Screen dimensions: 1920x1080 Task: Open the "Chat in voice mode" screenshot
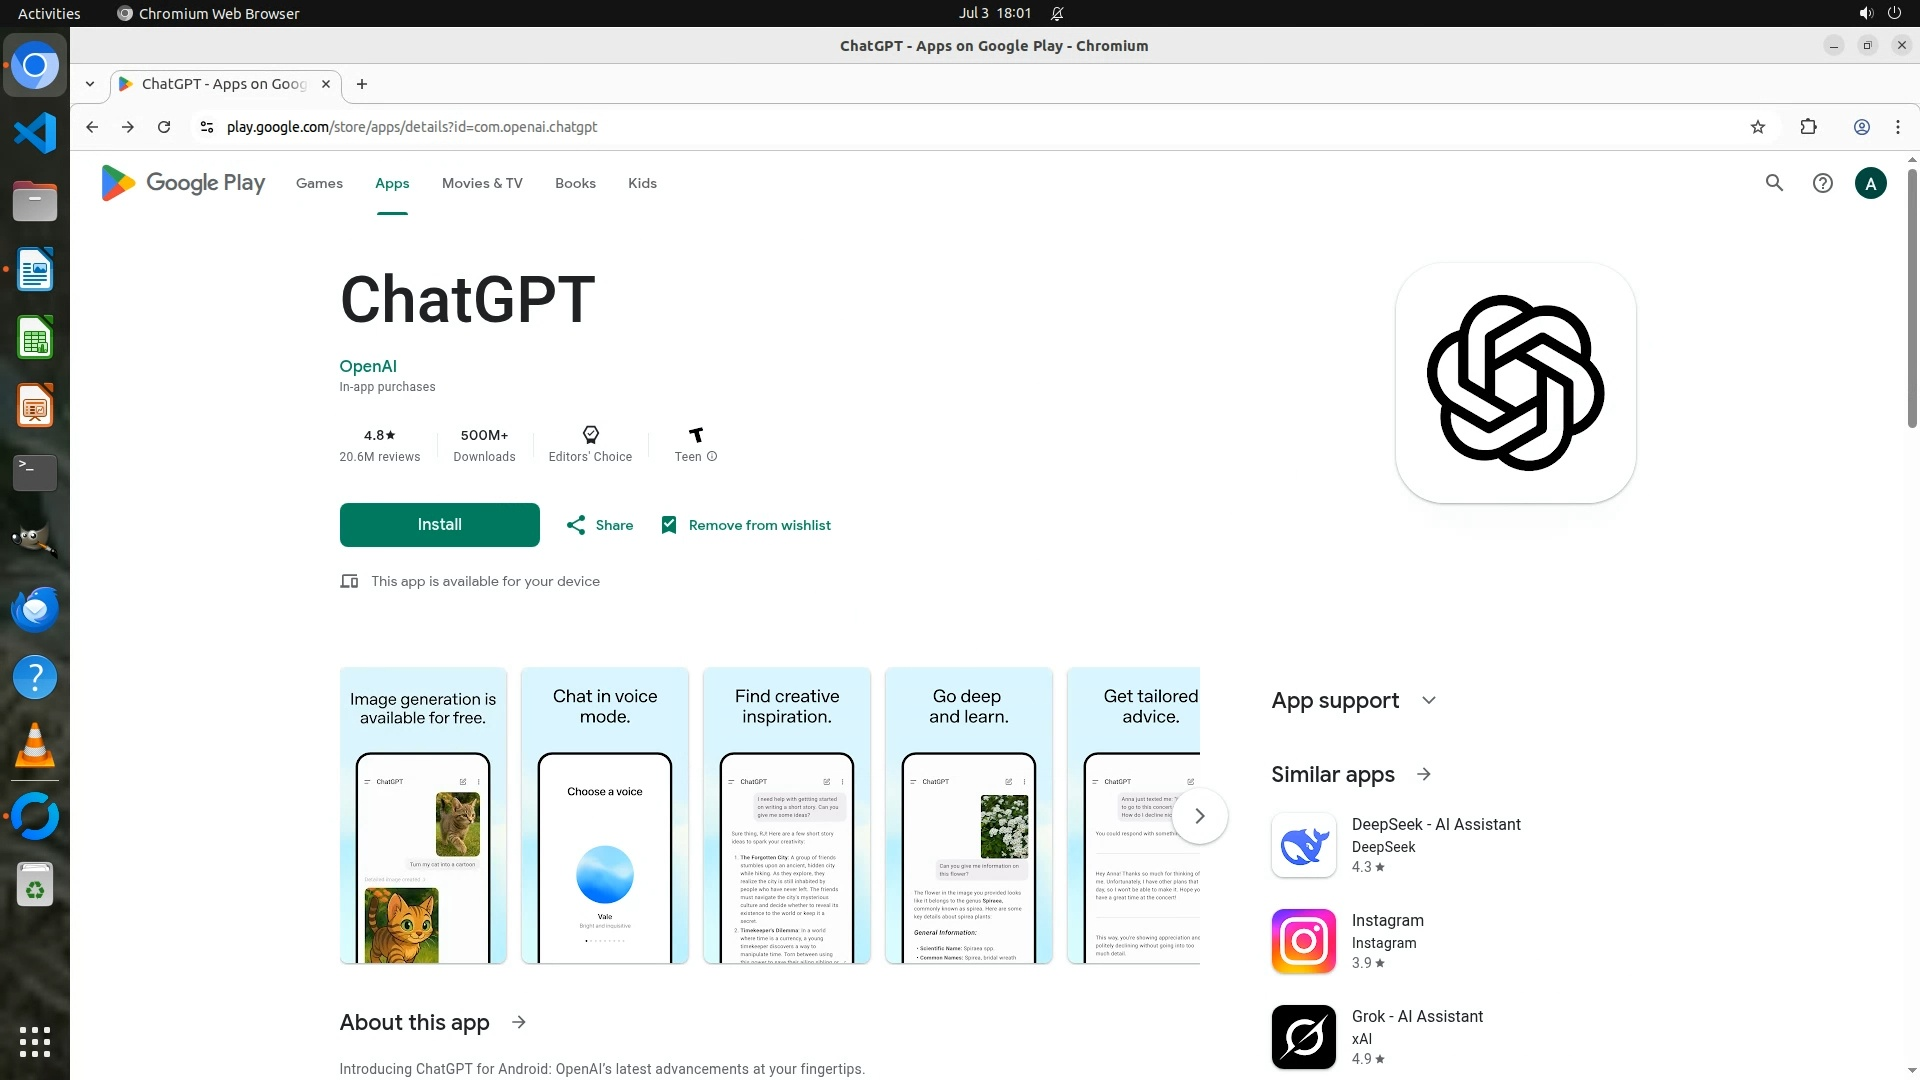coord(605,816)
